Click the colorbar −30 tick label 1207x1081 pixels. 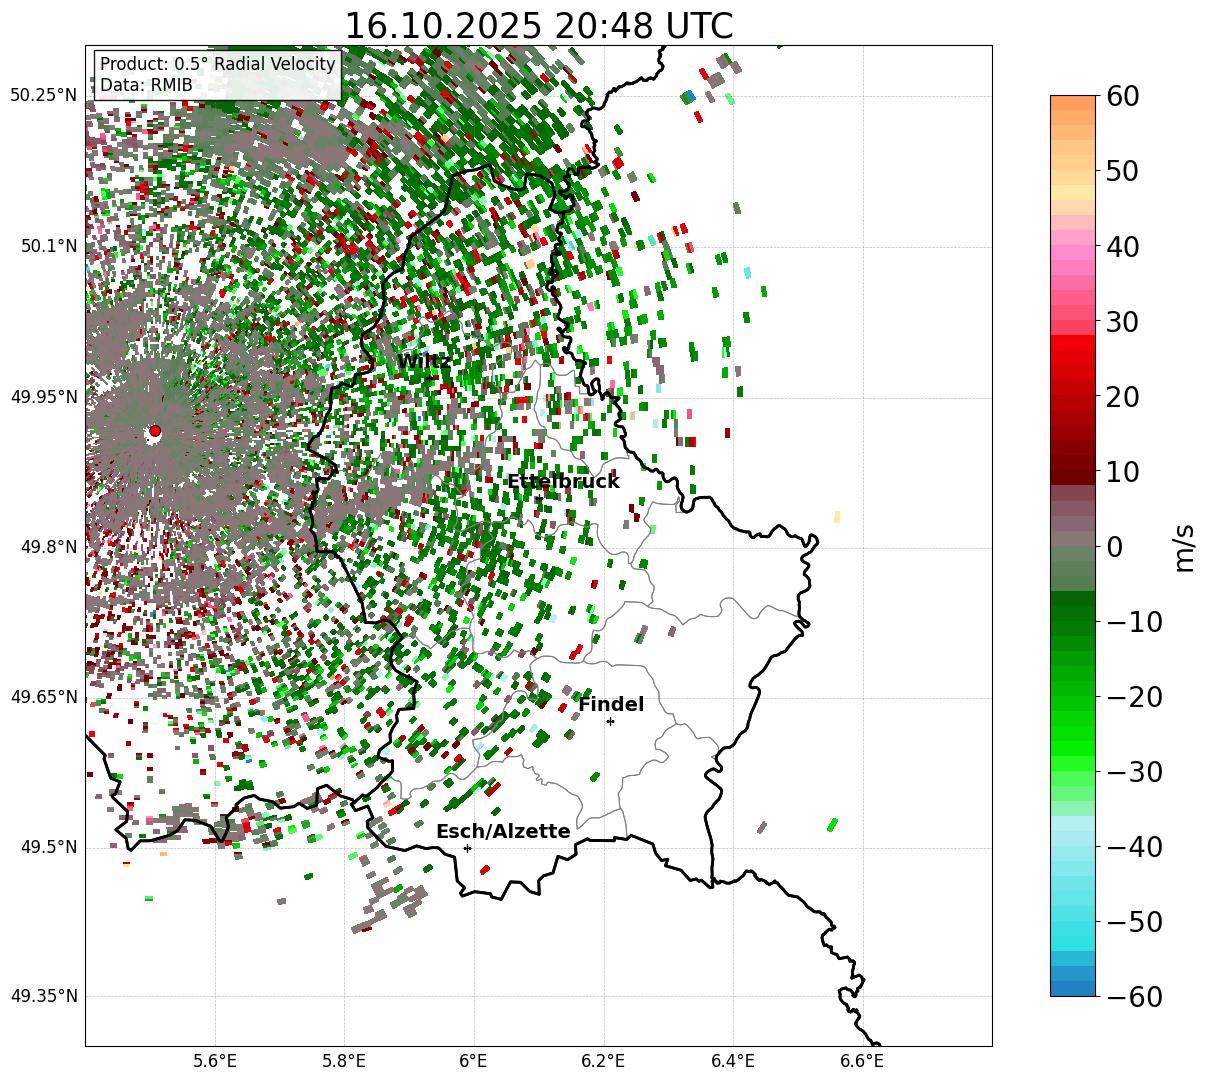[1134, 772]
